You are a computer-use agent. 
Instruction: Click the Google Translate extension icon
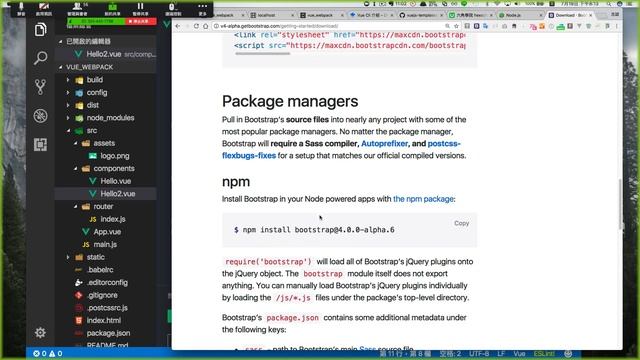(485, 26)
